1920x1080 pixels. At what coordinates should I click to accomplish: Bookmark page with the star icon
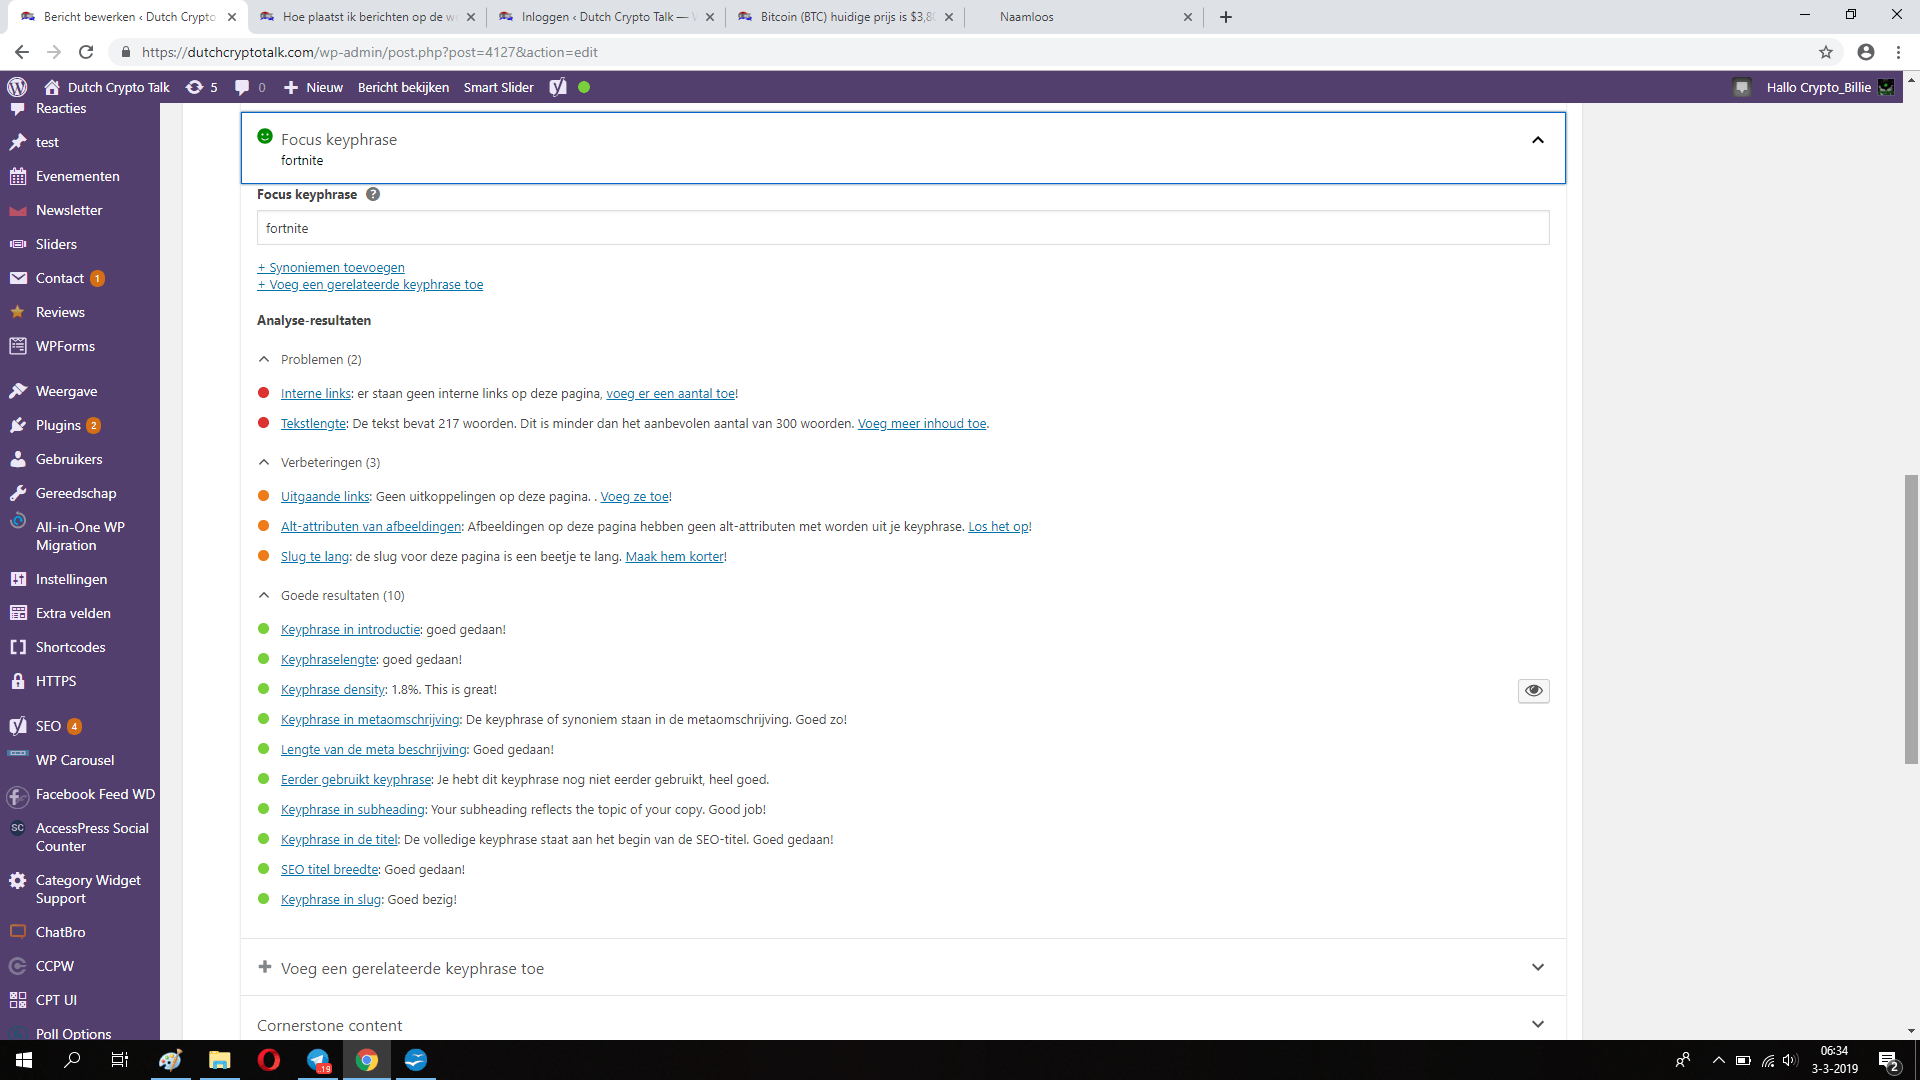[x=1825, y=52]
